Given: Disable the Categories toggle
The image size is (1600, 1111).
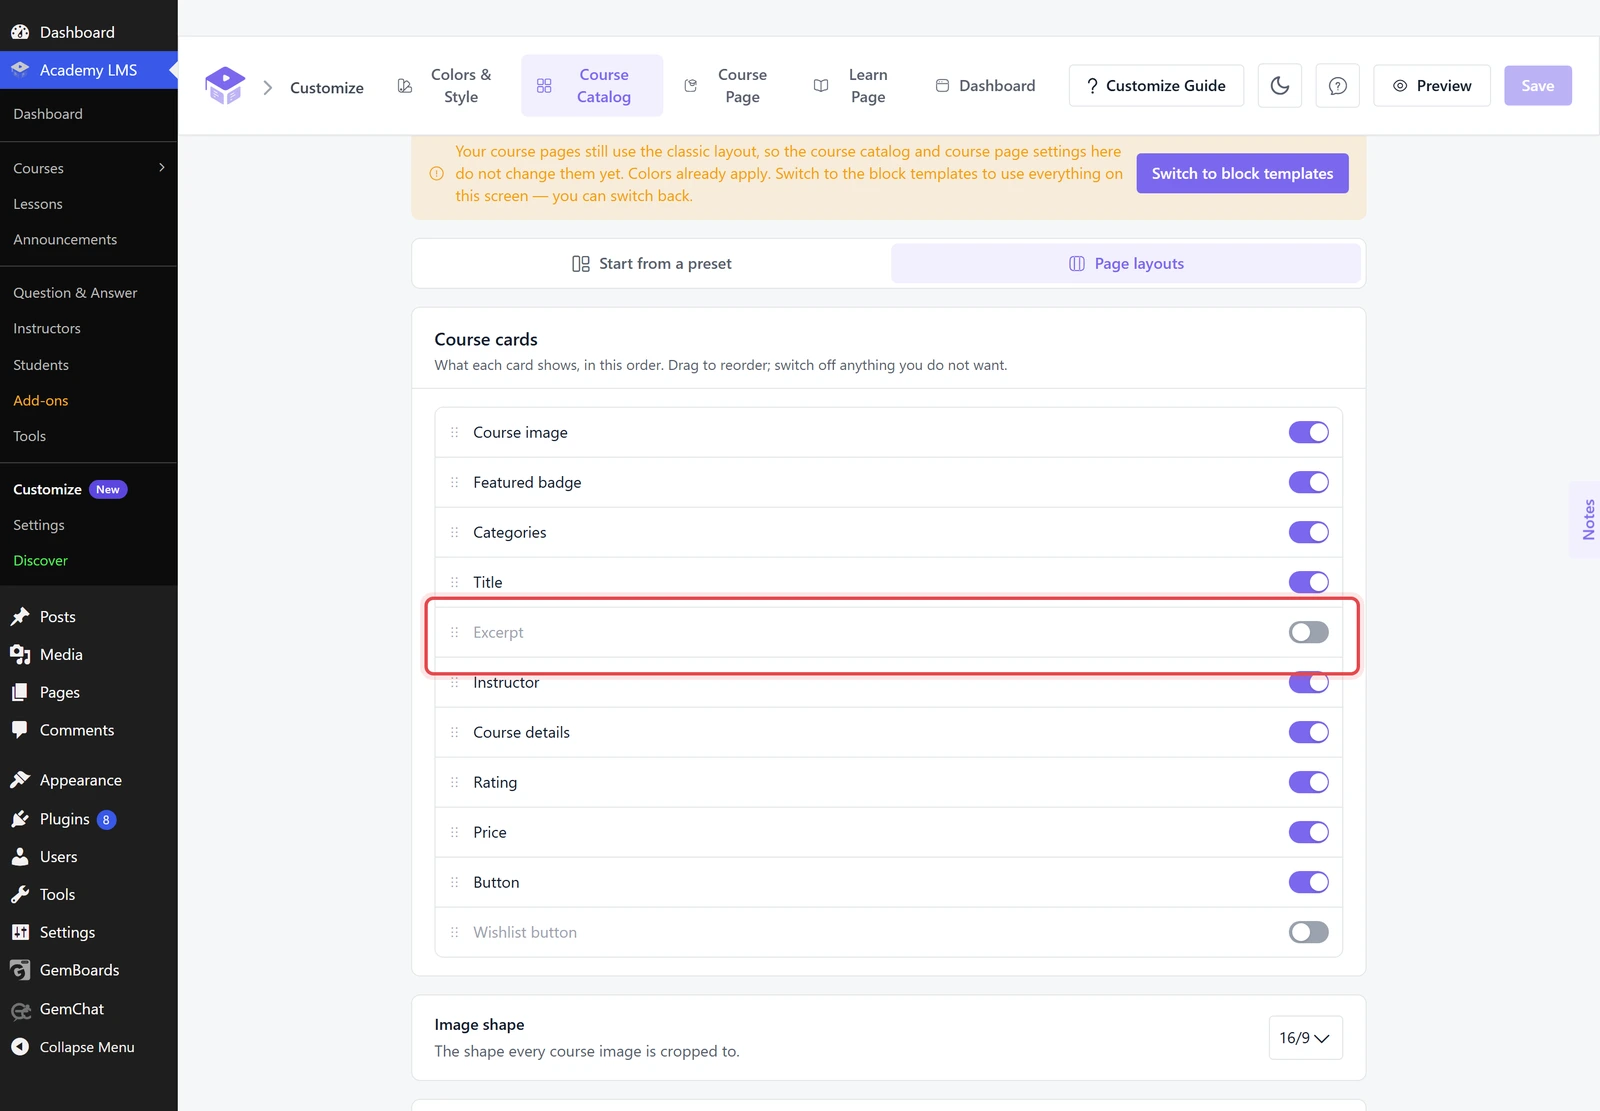Looking at the screenshot, I should (1308, 532).
